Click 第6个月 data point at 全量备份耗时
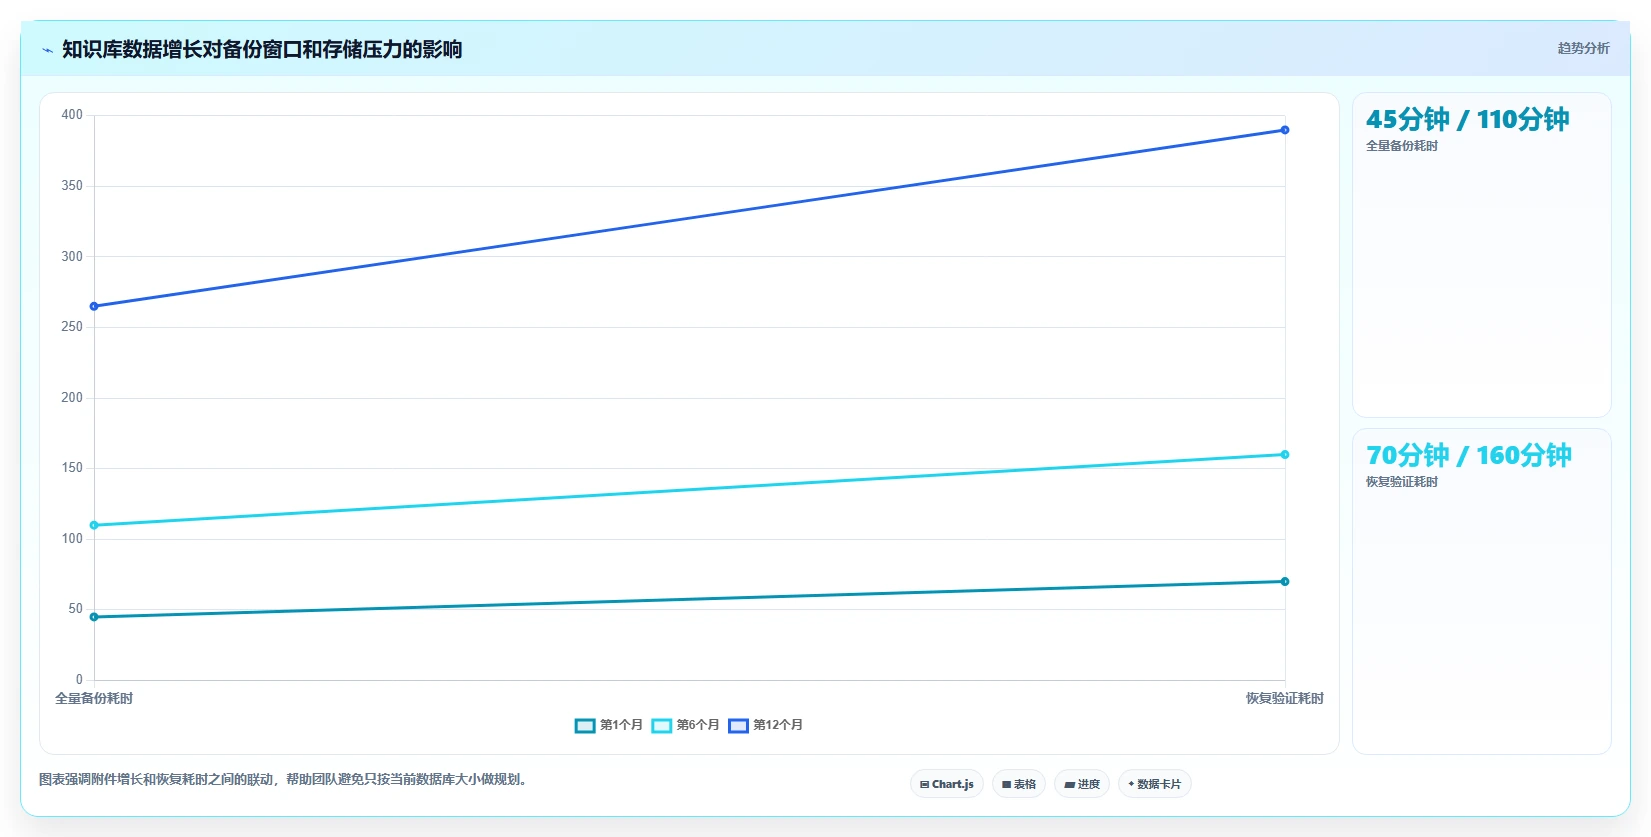 [x=94, y=525]
